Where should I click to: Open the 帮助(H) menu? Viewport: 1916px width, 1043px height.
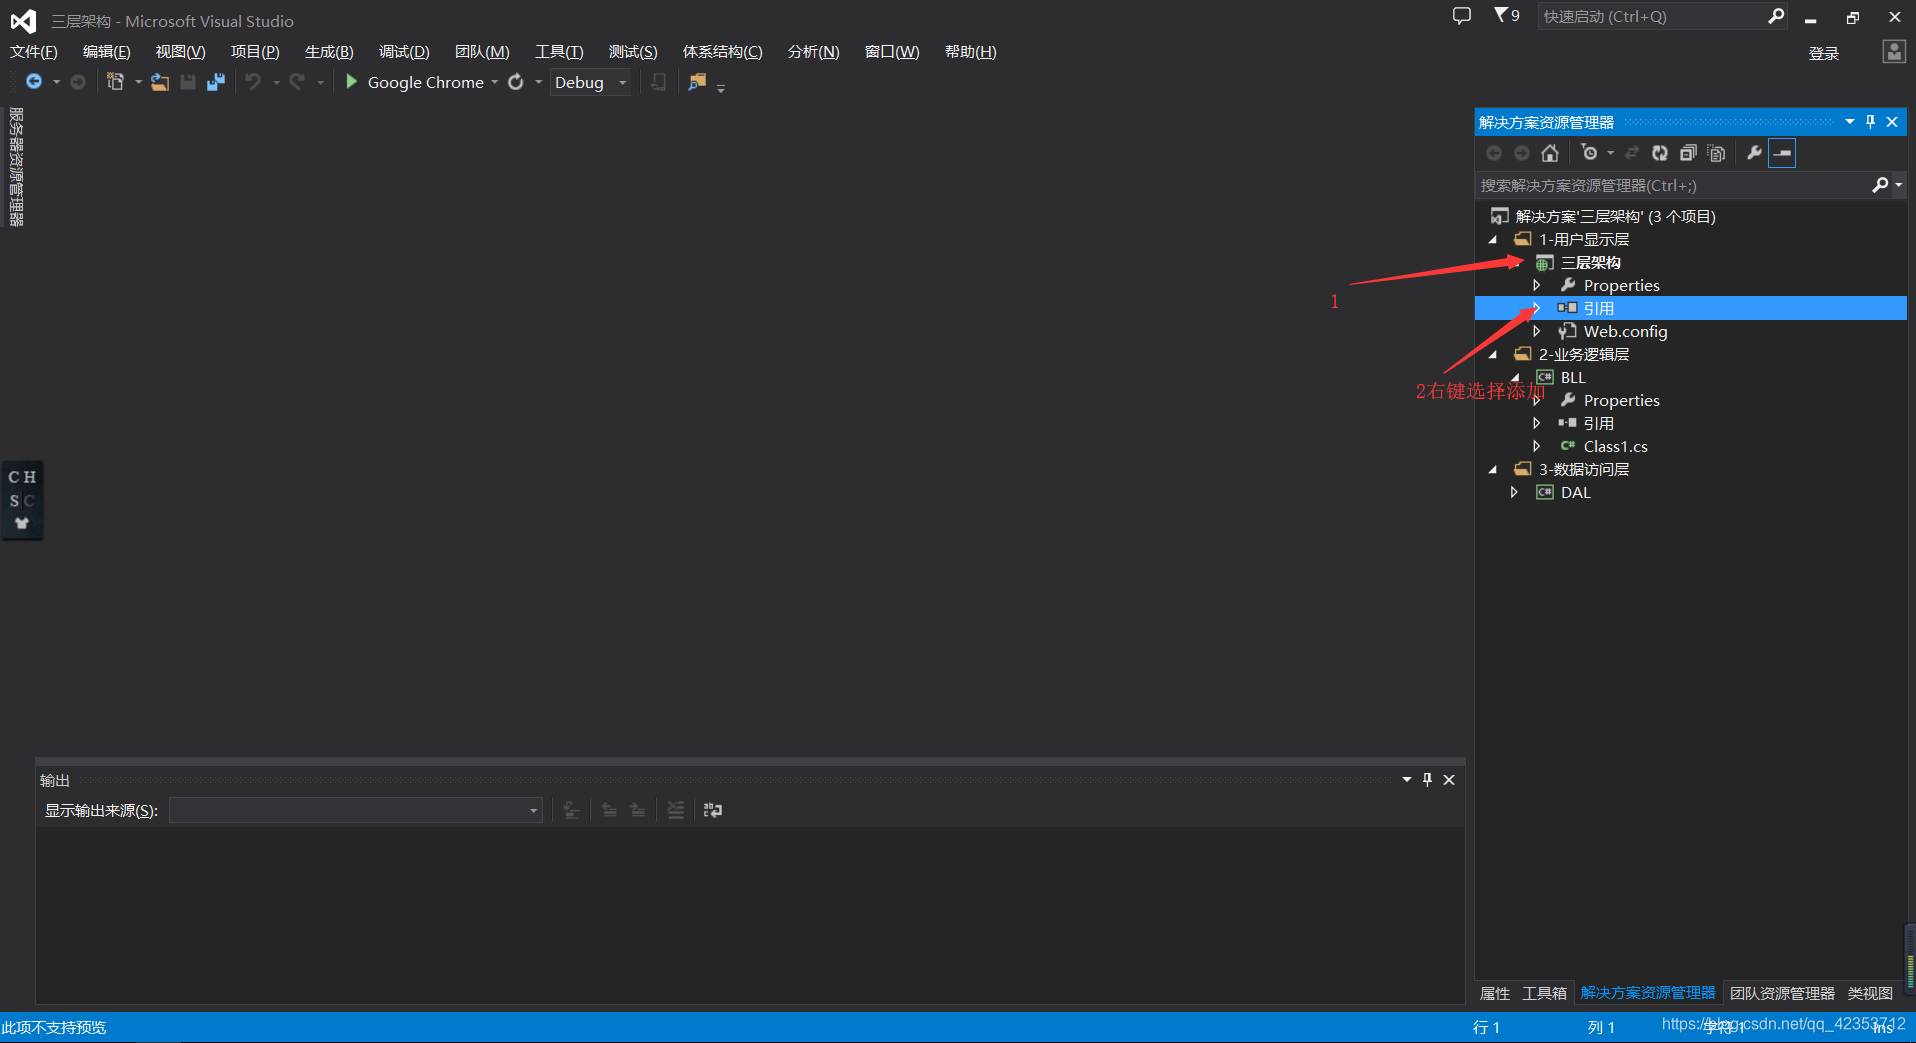tap(970, 52)
